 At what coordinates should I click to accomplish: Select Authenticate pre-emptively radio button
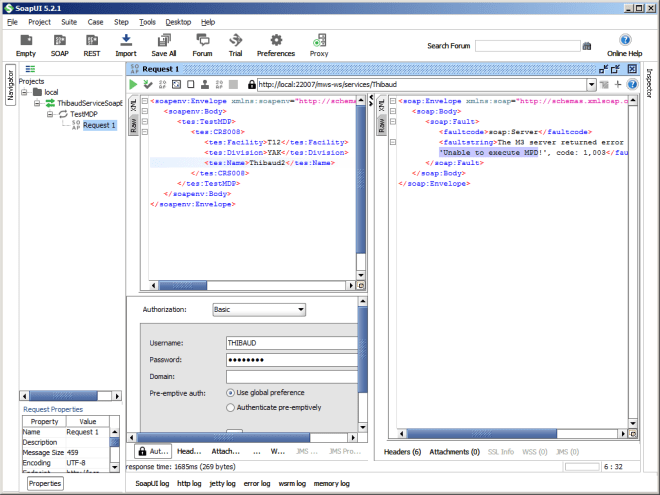[232, 407]
